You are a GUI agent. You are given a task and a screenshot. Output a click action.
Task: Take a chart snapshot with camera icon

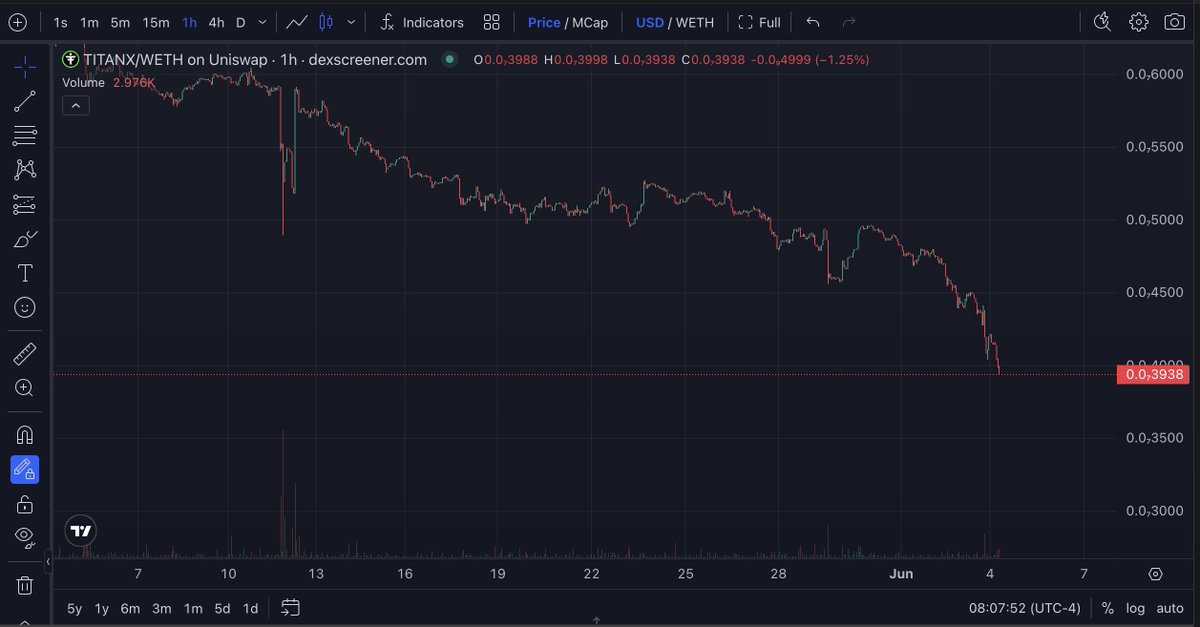(x=1174, y=22)
